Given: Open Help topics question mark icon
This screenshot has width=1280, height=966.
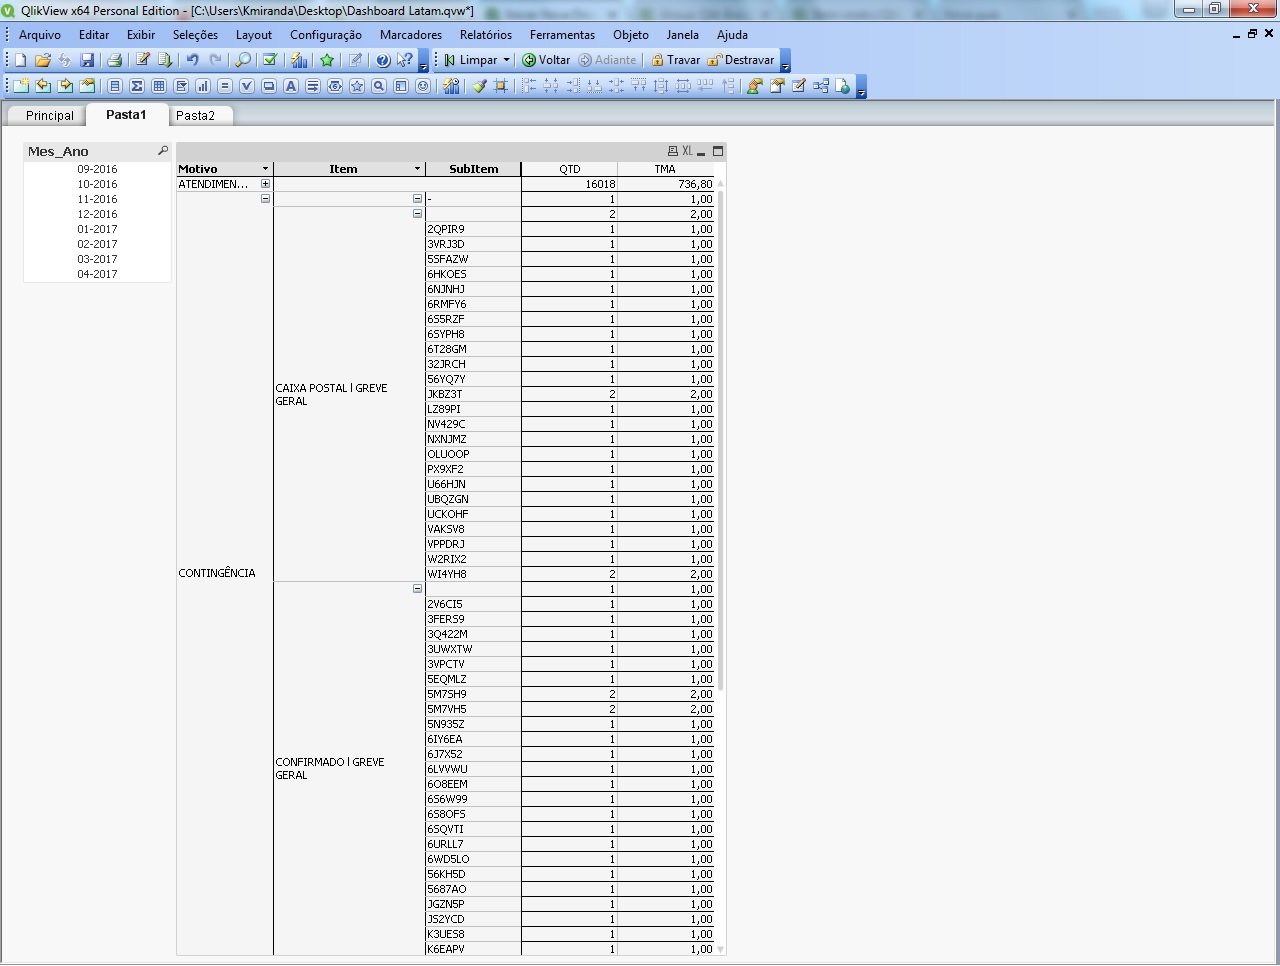Looking at the screenshot, I should 382,60.
